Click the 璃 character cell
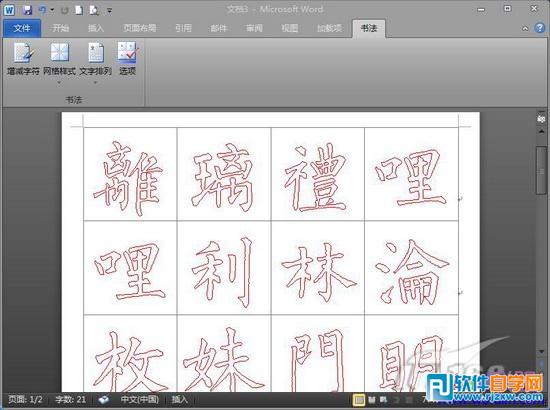 (224, 174)
